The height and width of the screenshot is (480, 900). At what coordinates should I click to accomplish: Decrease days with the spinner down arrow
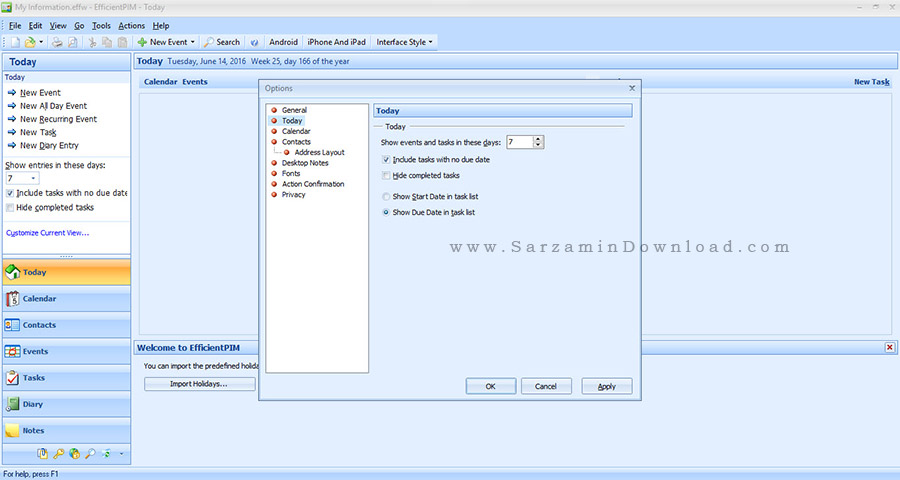click(538, 145)
